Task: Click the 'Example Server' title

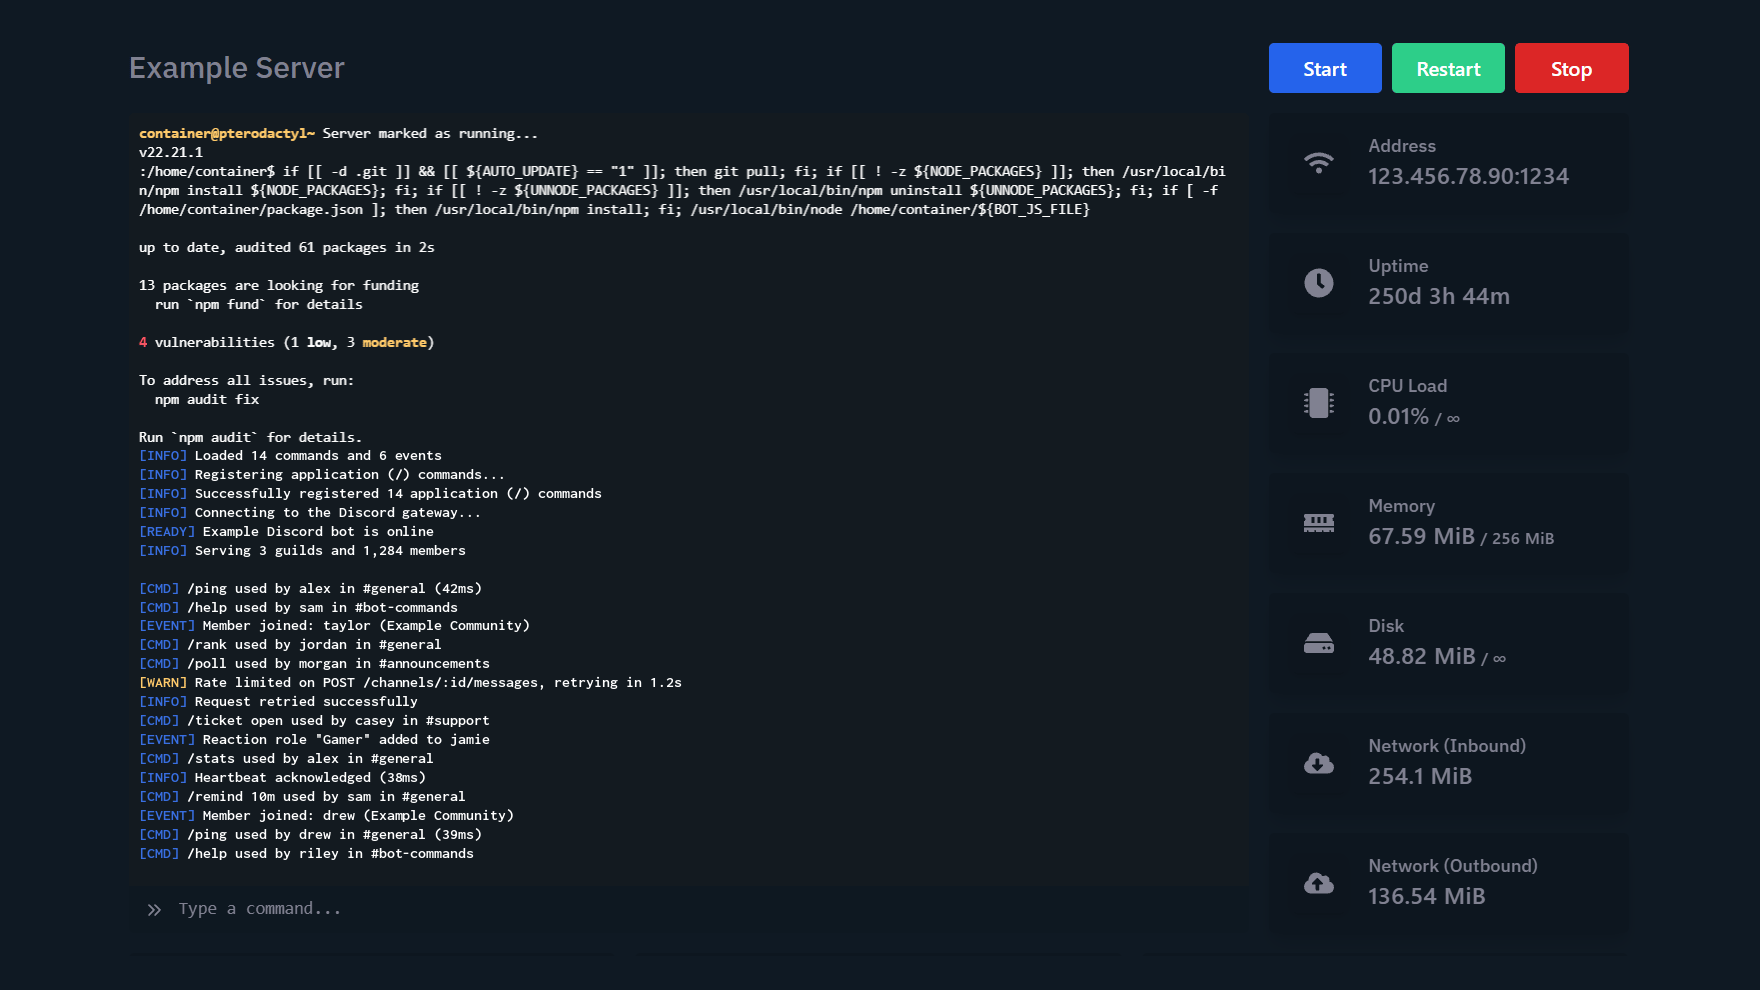Action: pos(237,68)
